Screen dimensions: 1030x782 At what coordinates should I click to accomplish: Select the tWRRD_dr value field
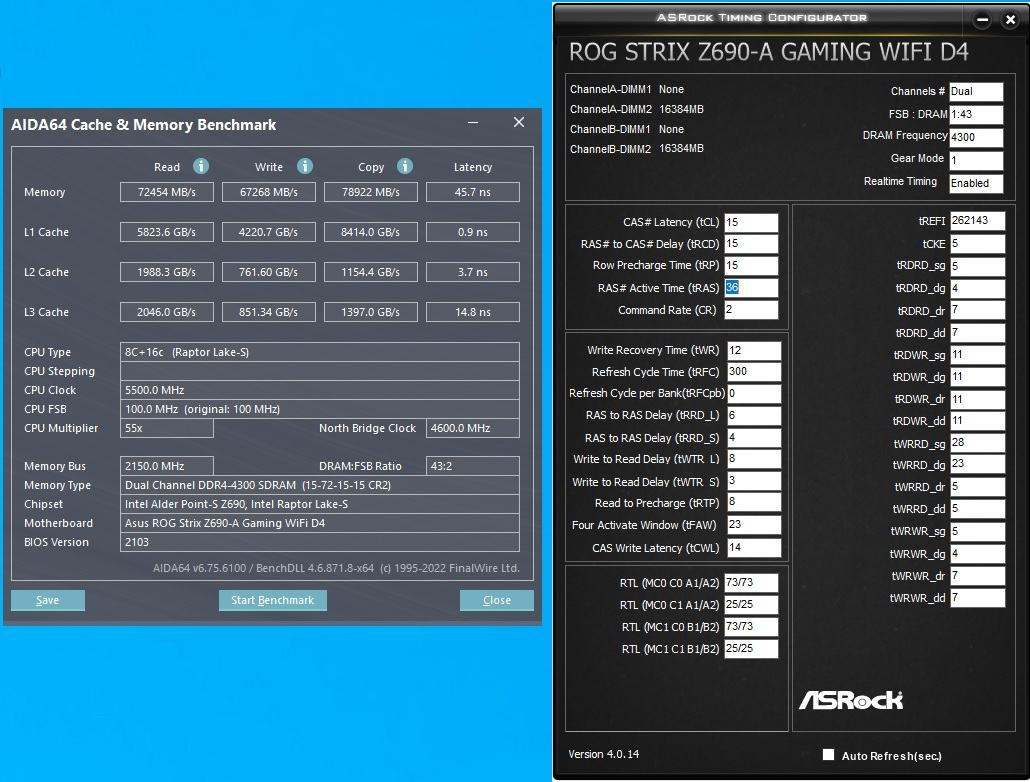click(977, 487)
